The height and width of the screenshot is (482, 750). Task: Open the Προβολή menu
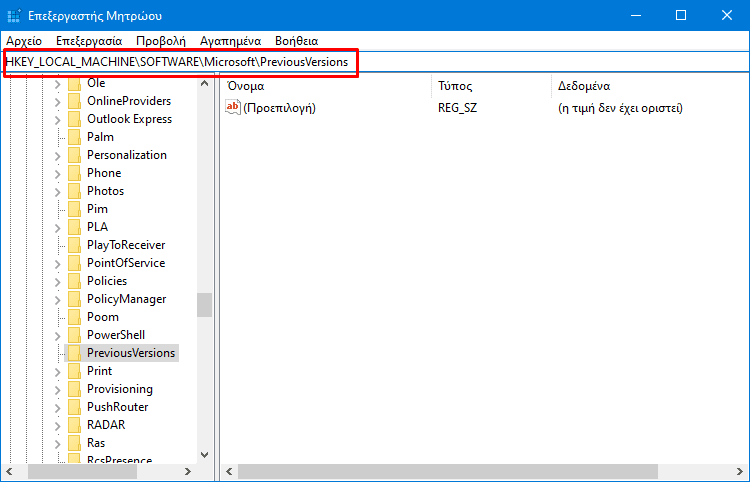pyautogui.click(x=161, y=41)
